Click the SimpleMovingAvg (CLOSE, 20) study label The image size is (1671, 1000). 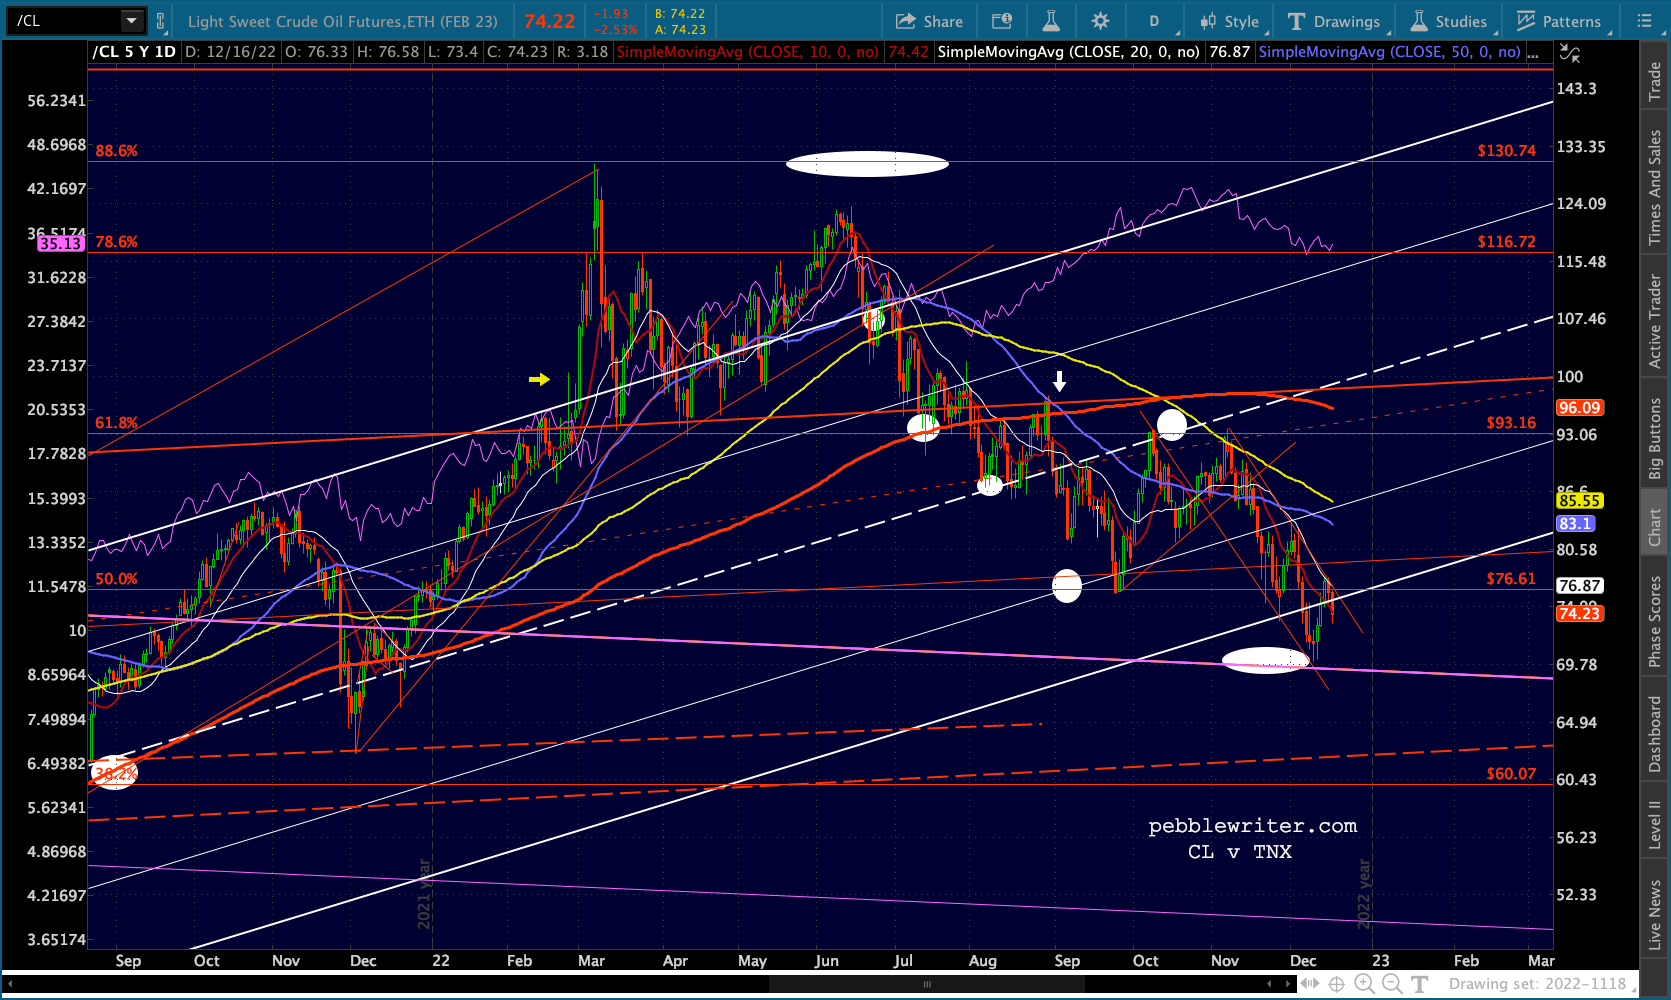coord(1069,52)
